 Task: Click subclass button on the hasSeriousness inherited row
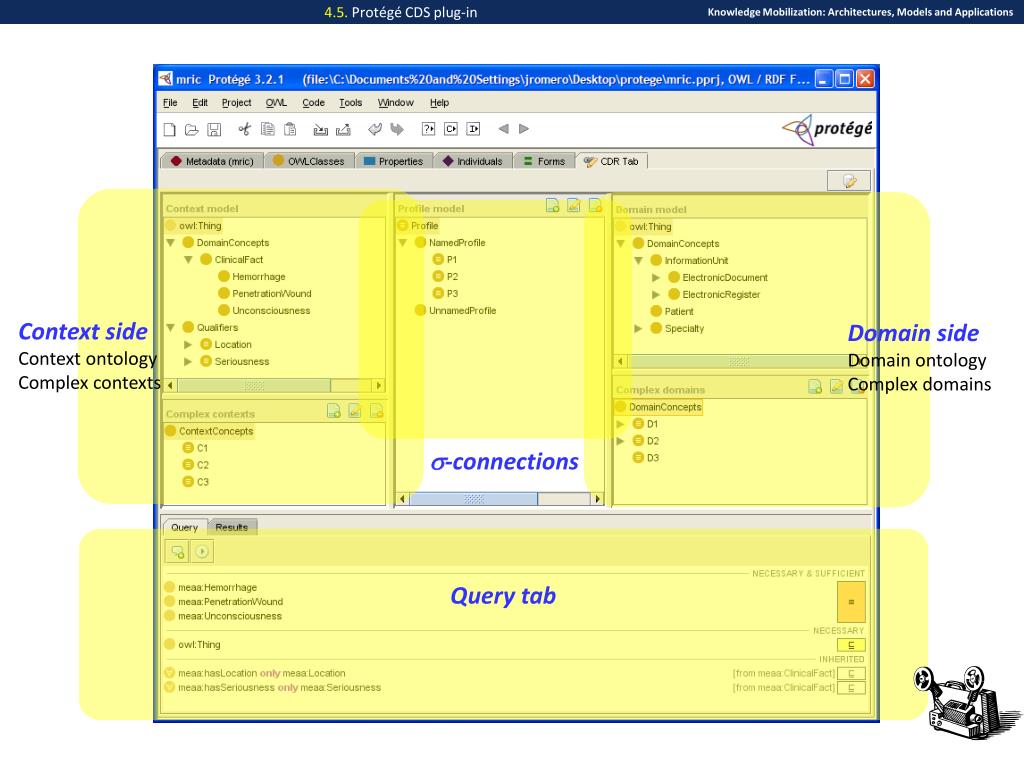click(x=851, y=688)
